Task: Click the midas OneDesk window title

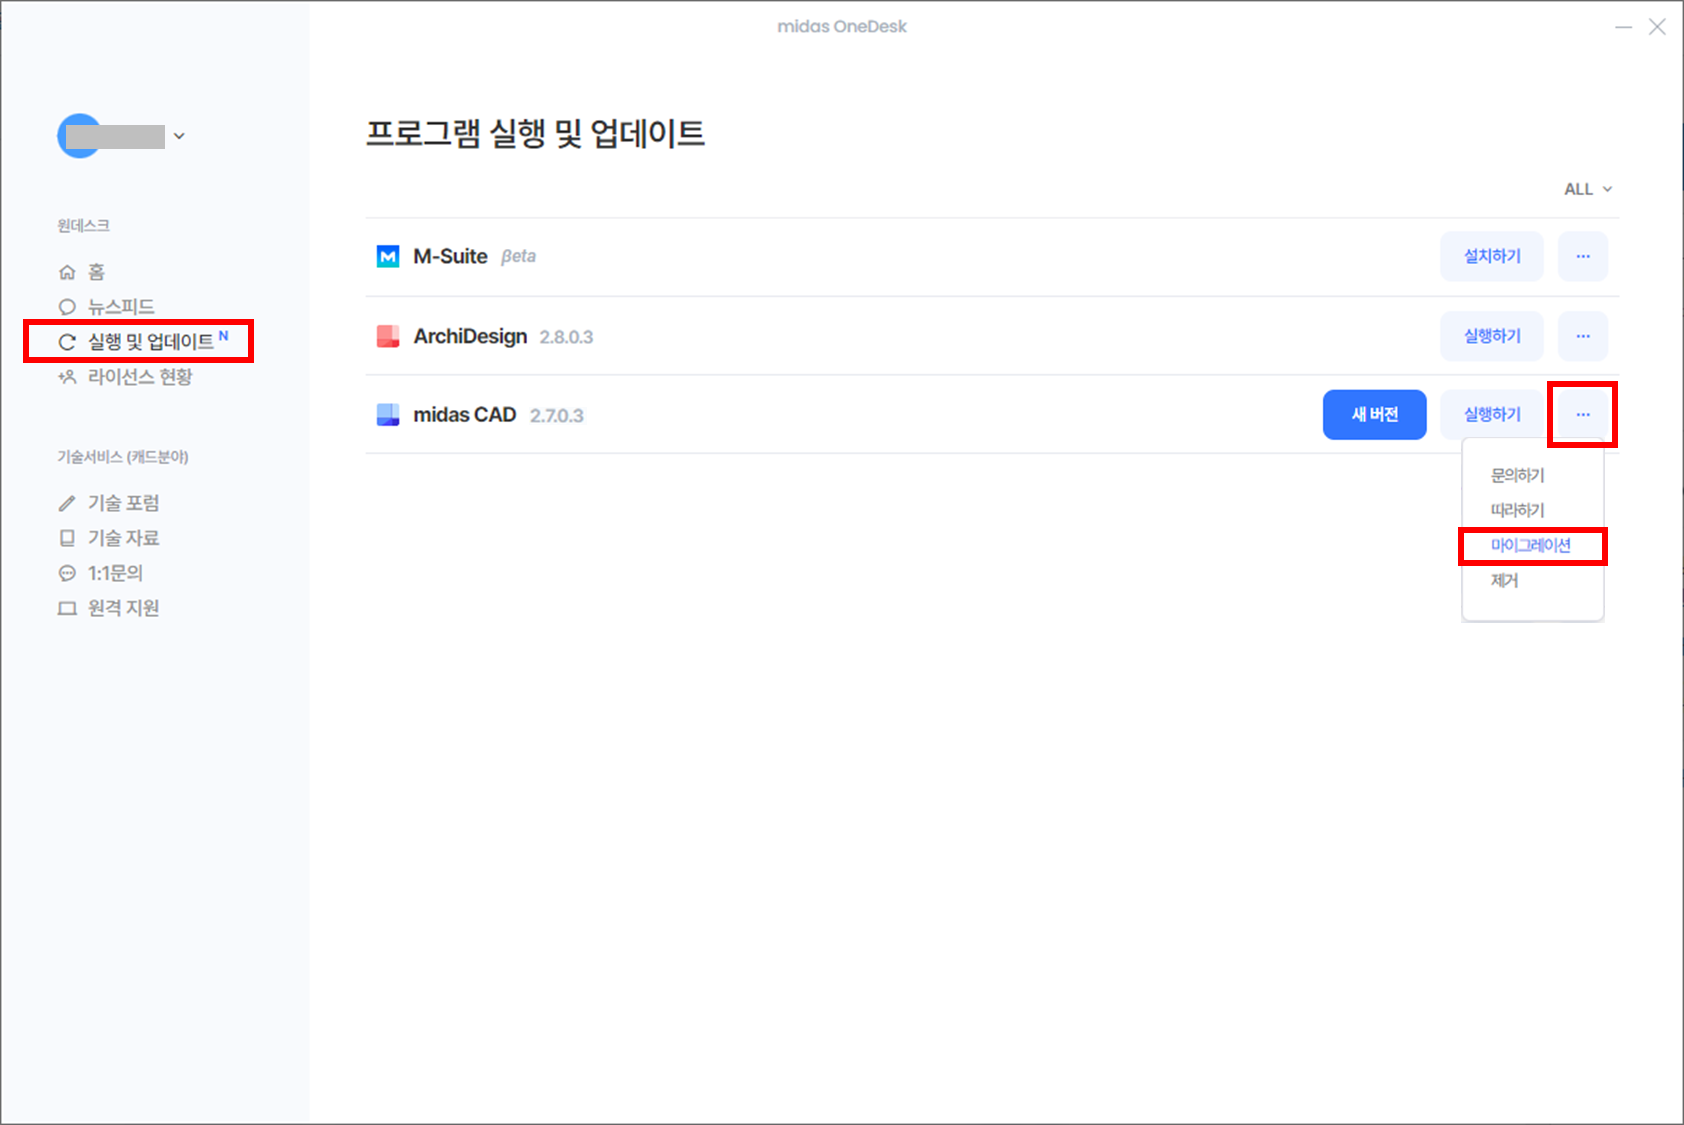Action: (842, 26)
